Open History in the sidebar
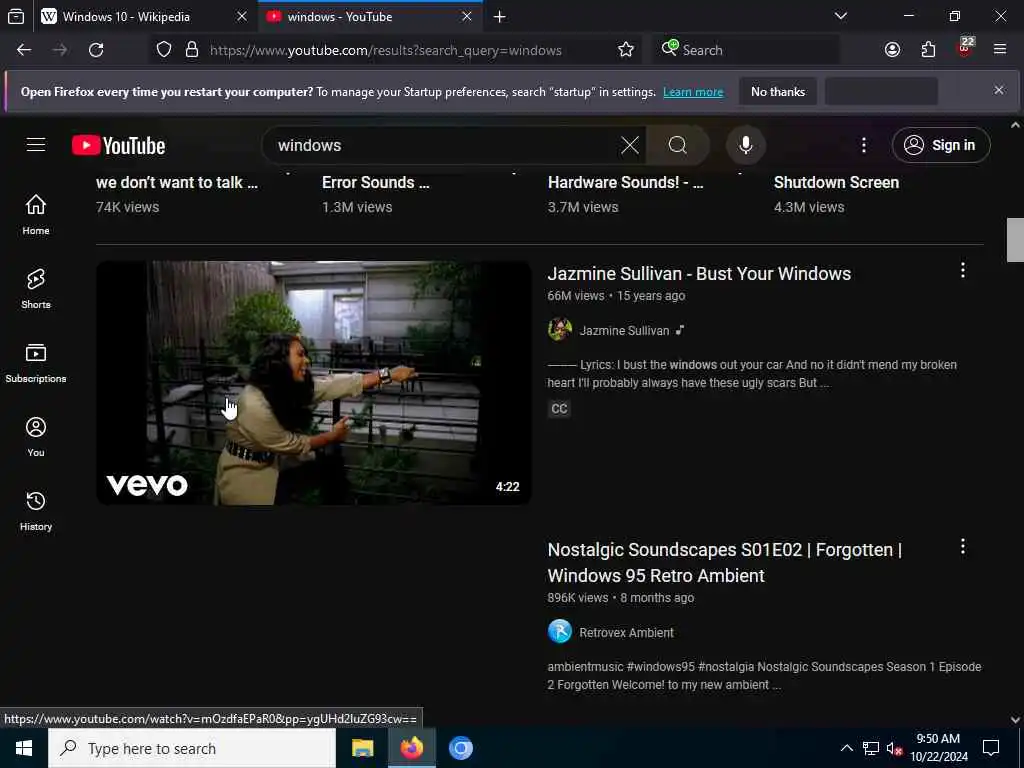This screenshot has height=768, width=1024. 36,511
